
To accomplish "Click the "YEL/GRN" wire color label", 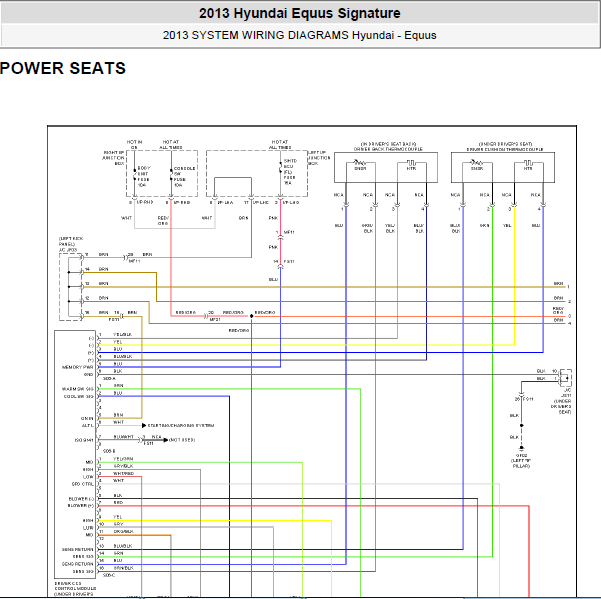I will (123, 459).
